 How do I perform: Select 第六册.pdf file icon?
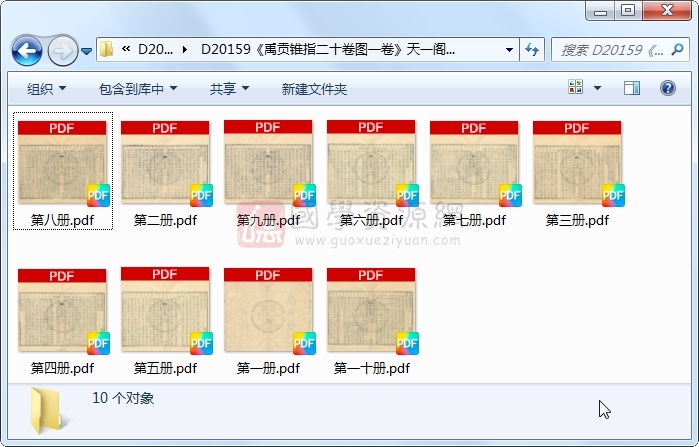372,164
